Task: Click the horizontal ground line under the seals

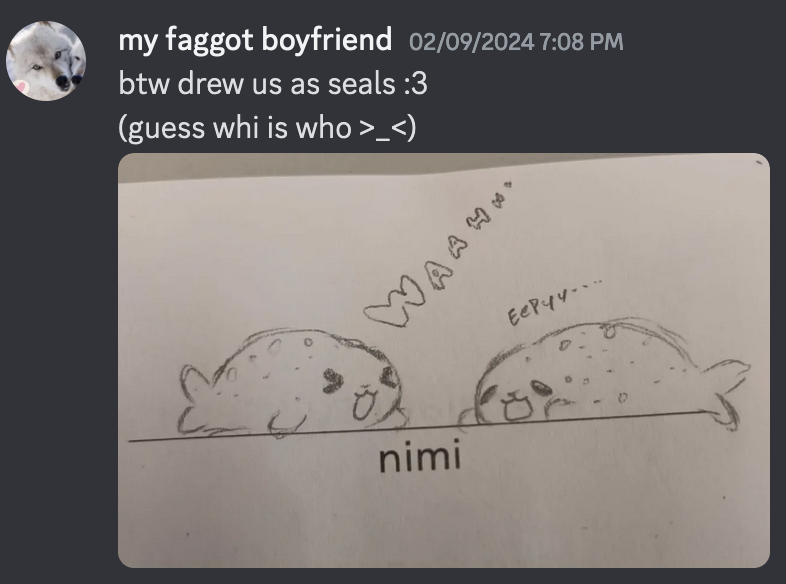Action: click(415, 426)
